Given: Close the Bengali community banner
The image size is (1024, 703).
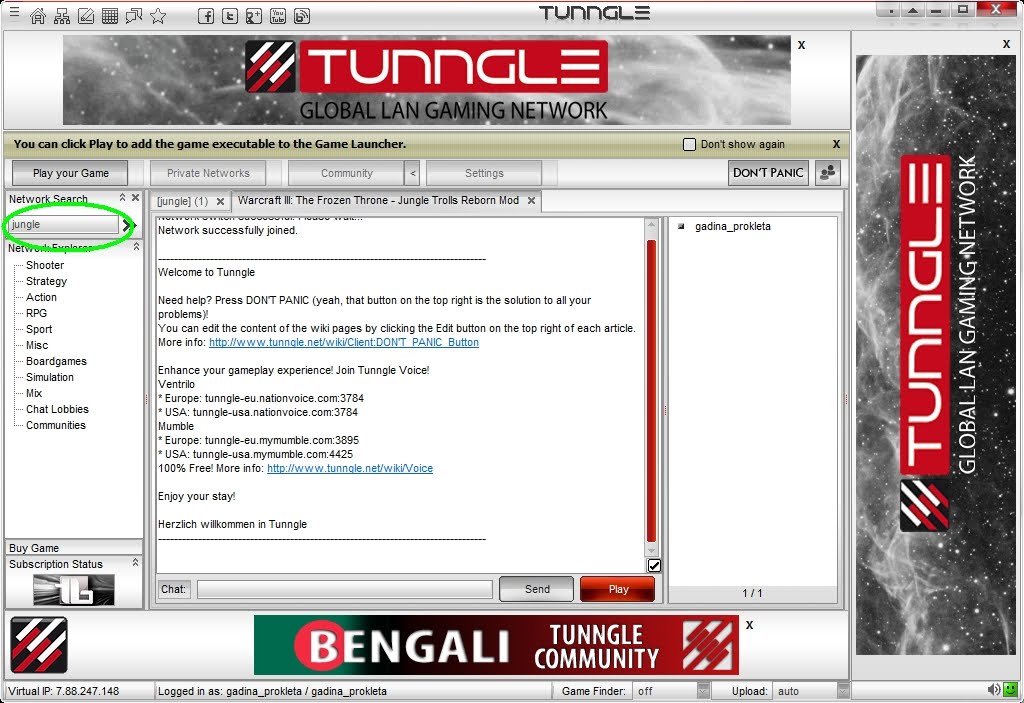Looking at the screenshot, I should click(x=750, y=625).
